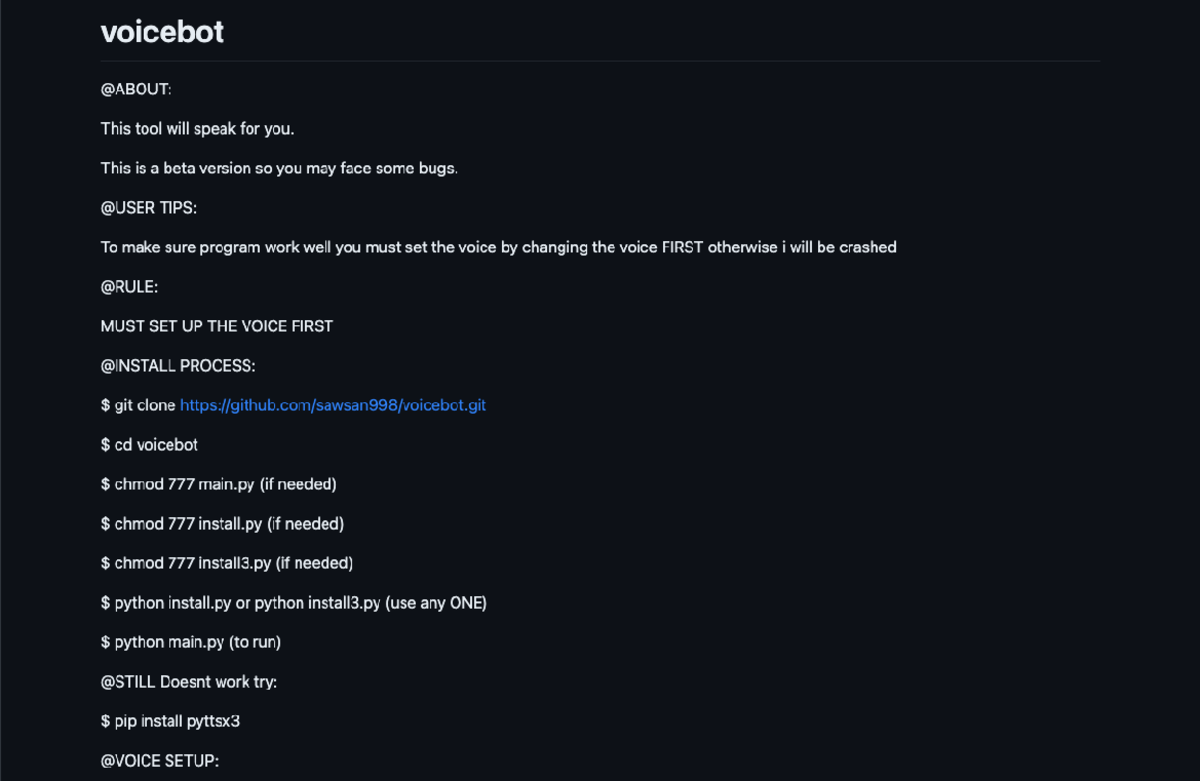Click the '$ git clone' text before the URL

[x=138, y=405]
